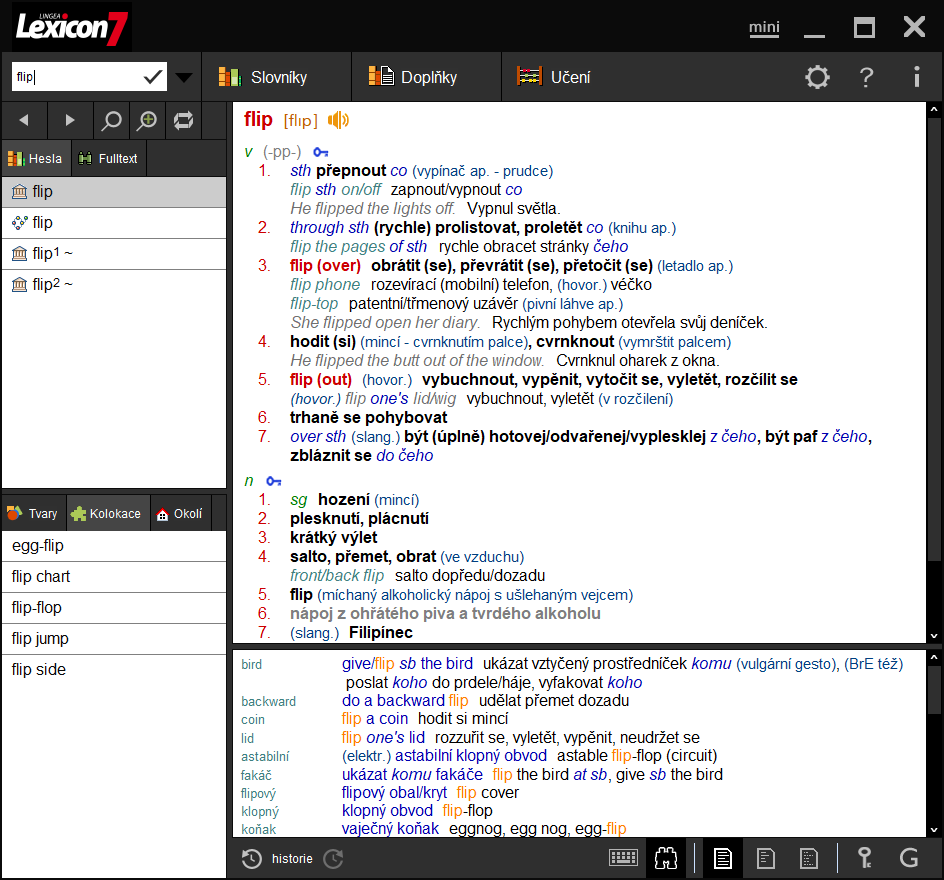Open collocation flip chart

tap(114, 577)
